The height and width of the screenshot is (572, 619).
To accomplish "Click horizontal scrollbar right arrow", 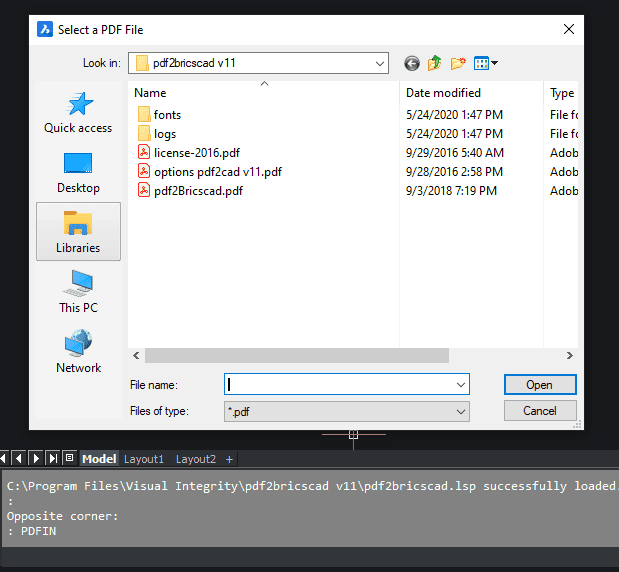I will (x=569, y=356).
